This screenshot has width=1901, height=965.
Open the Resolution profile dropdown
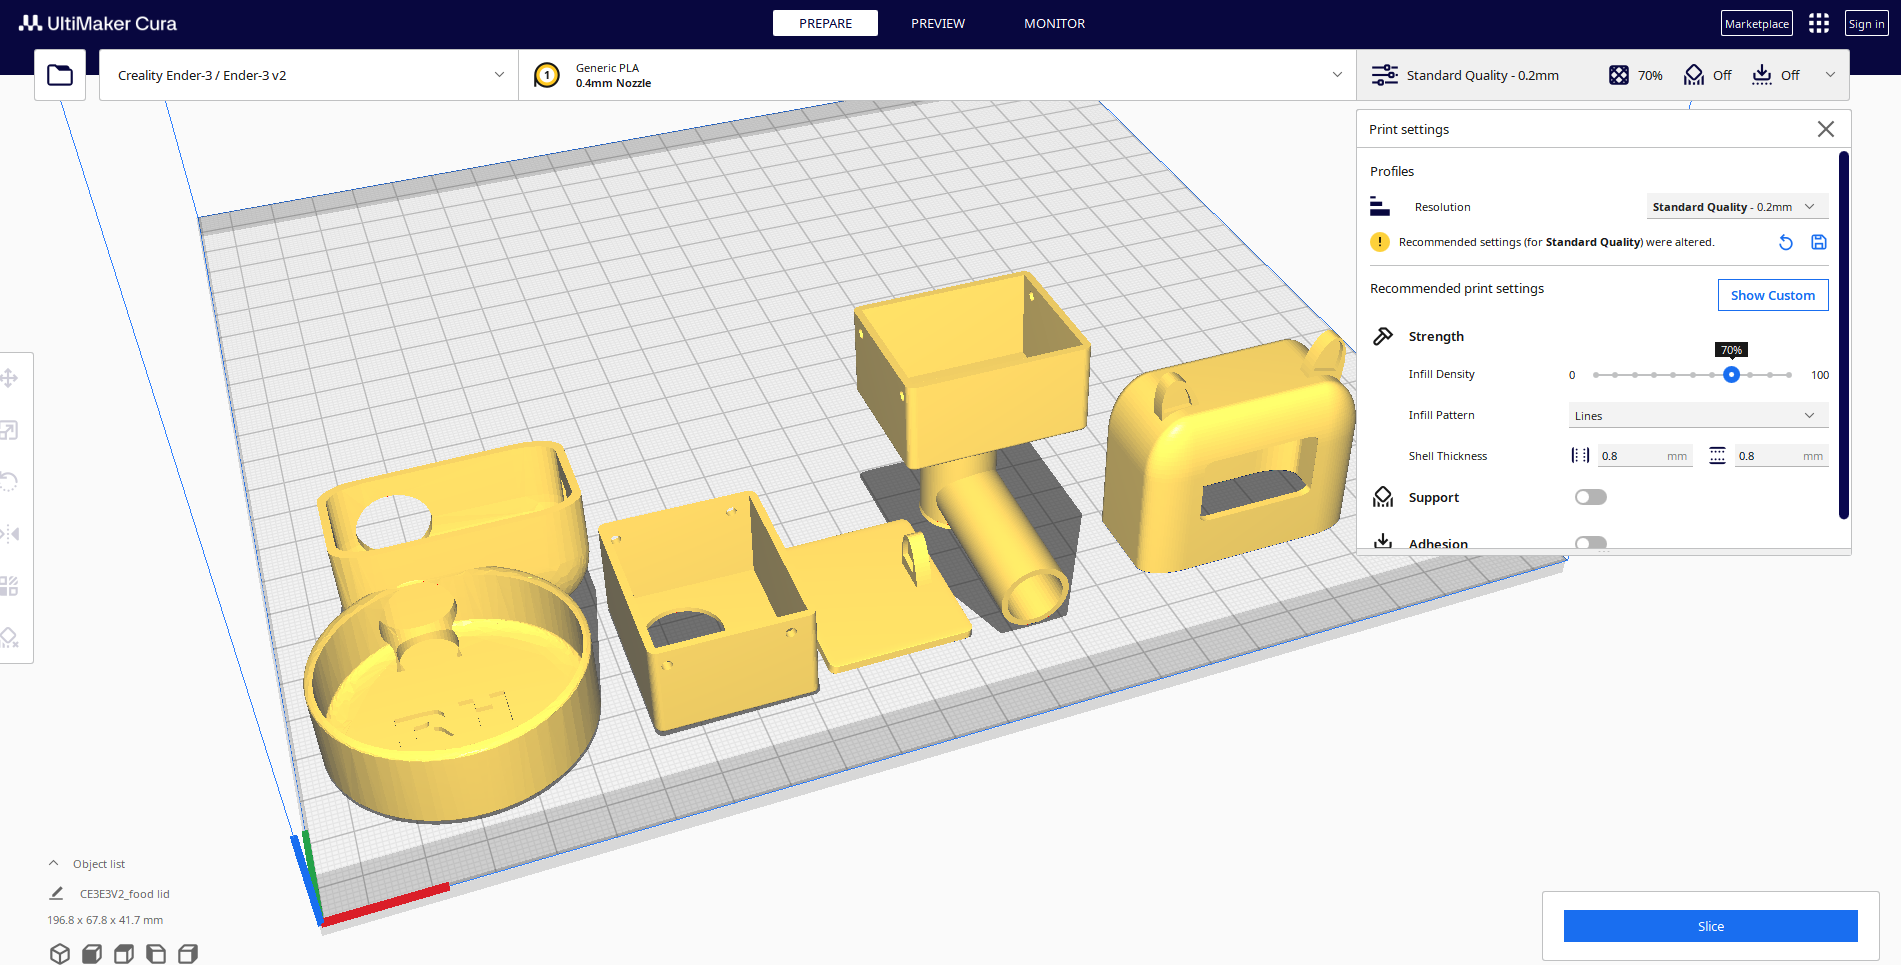coord(1737,207)
